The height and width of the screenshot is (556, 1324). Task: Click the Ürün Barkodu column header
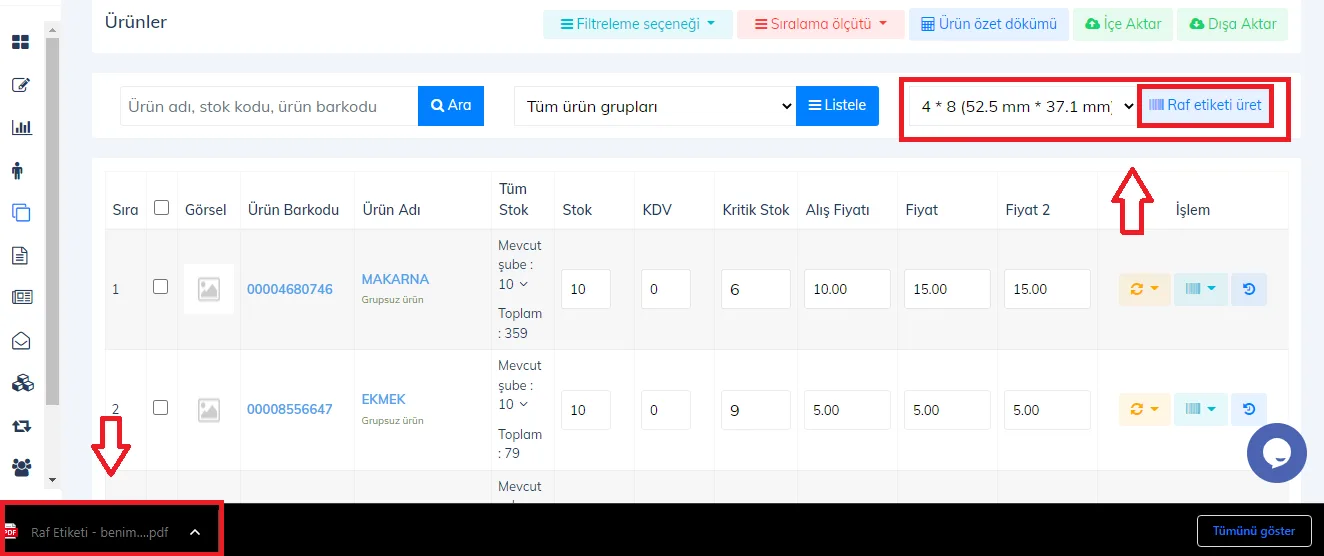tap(294, 210)
